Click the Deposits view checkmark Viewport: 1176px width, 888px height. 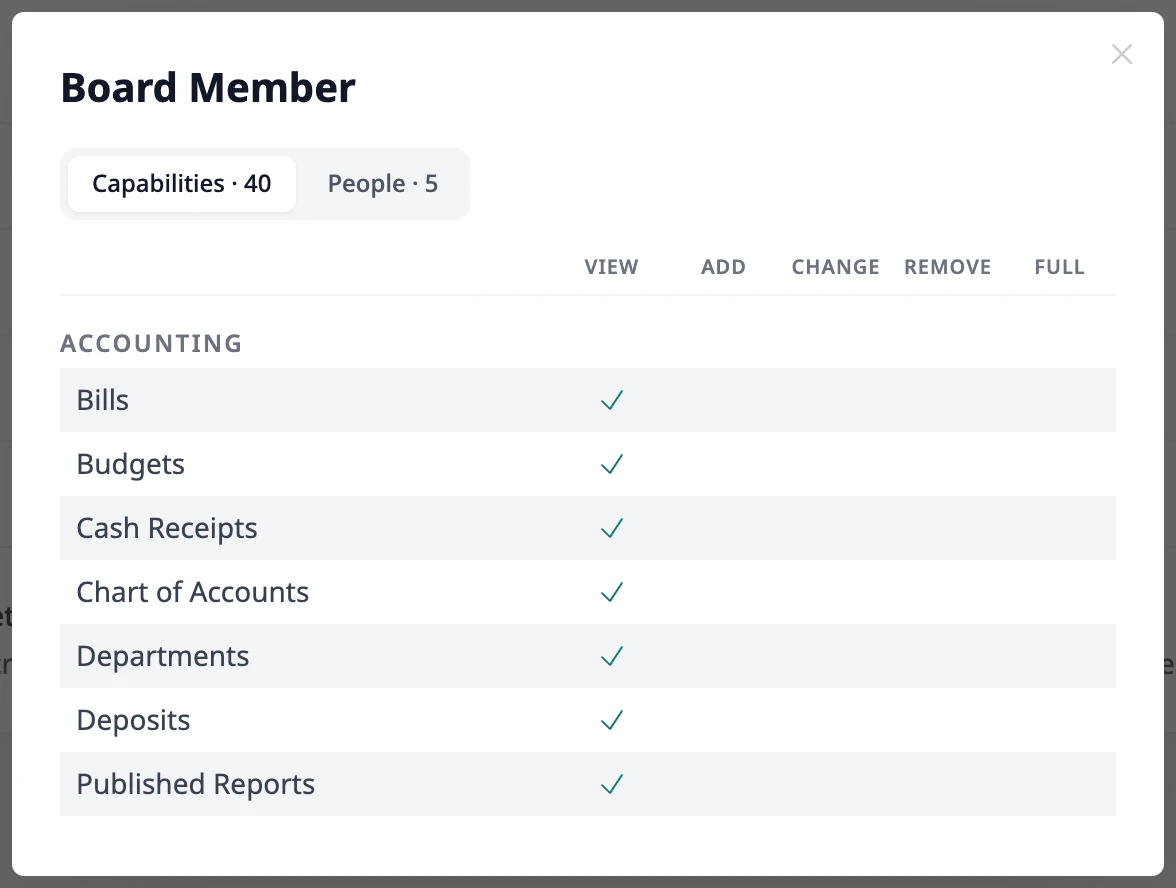point(612,720)
